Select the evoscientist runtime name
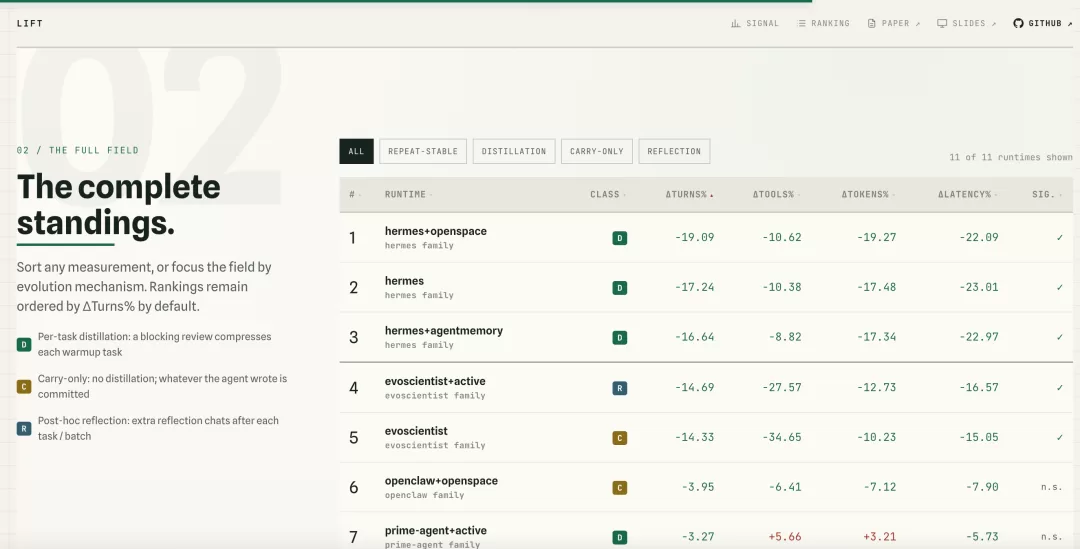 coord(416,431)
